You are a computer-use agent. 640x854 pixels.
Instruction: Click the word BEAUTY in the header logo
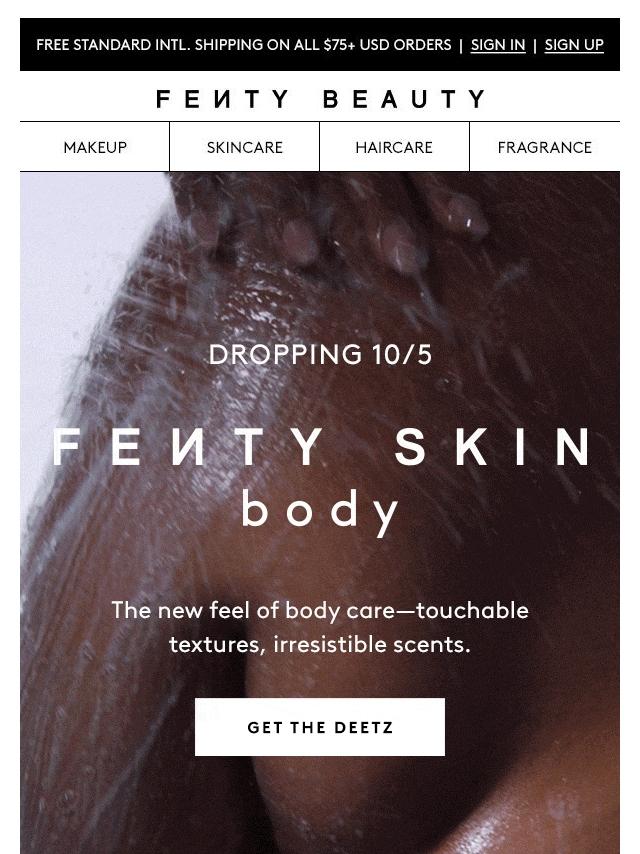[404, 99]
